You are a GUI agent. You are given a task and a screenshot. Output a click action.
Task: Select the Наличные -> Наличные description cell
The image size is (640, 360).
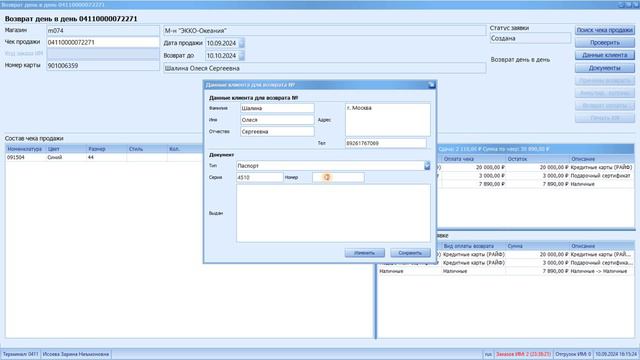[x=602, y=271]
